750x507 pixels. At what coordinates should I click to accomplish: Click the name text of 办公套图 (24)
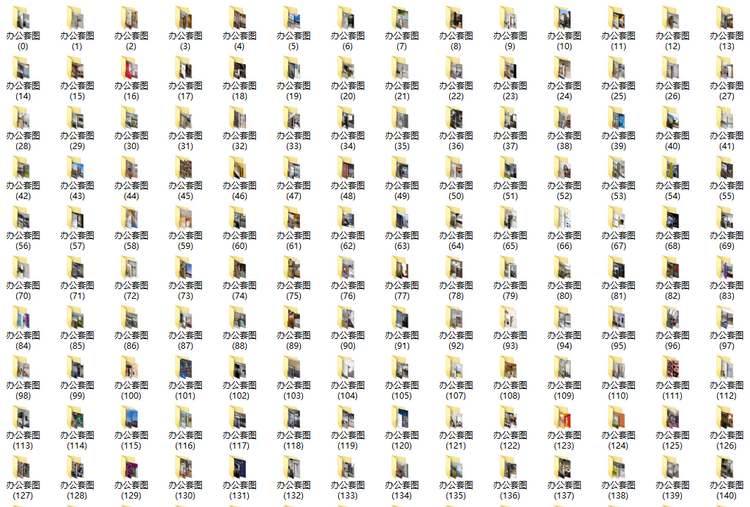[564, 90]
